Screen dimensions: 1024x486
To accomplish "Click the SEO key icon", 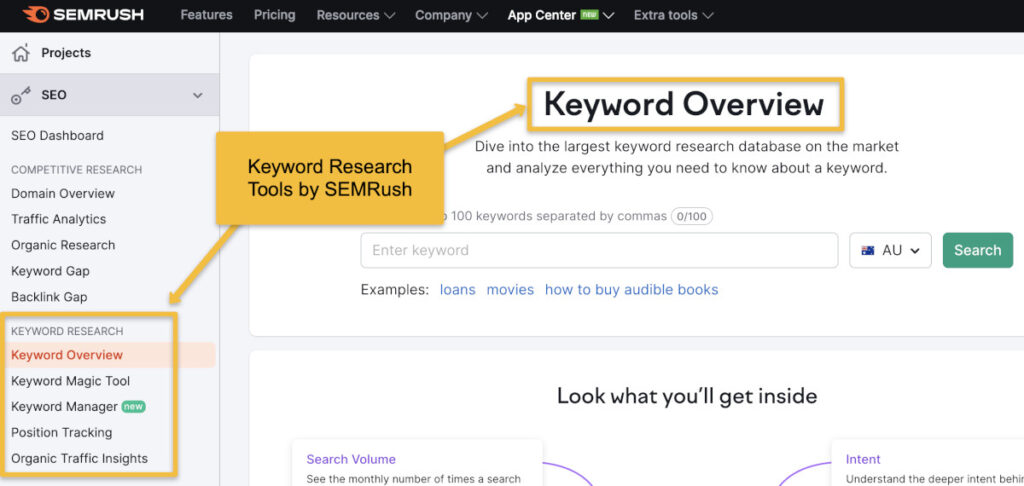I will [21, 95].
